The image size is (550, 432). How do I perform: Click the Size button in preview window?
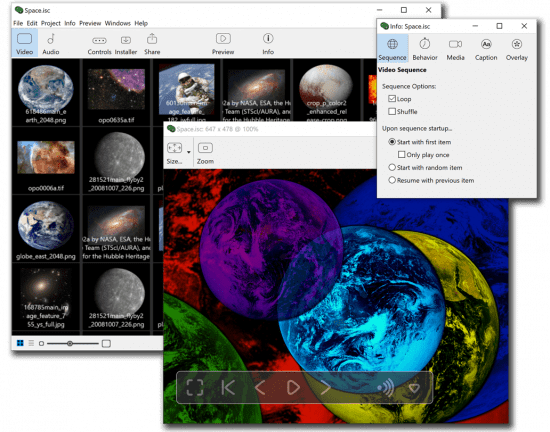click(x=174, y=153)
